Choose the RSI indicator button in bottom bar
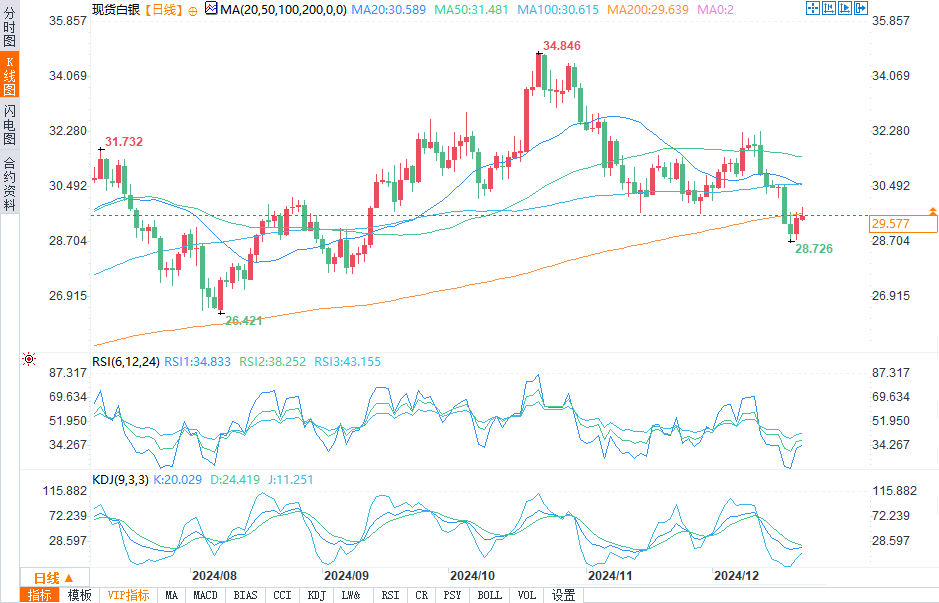Screen dimensions: 939x603 390,595
